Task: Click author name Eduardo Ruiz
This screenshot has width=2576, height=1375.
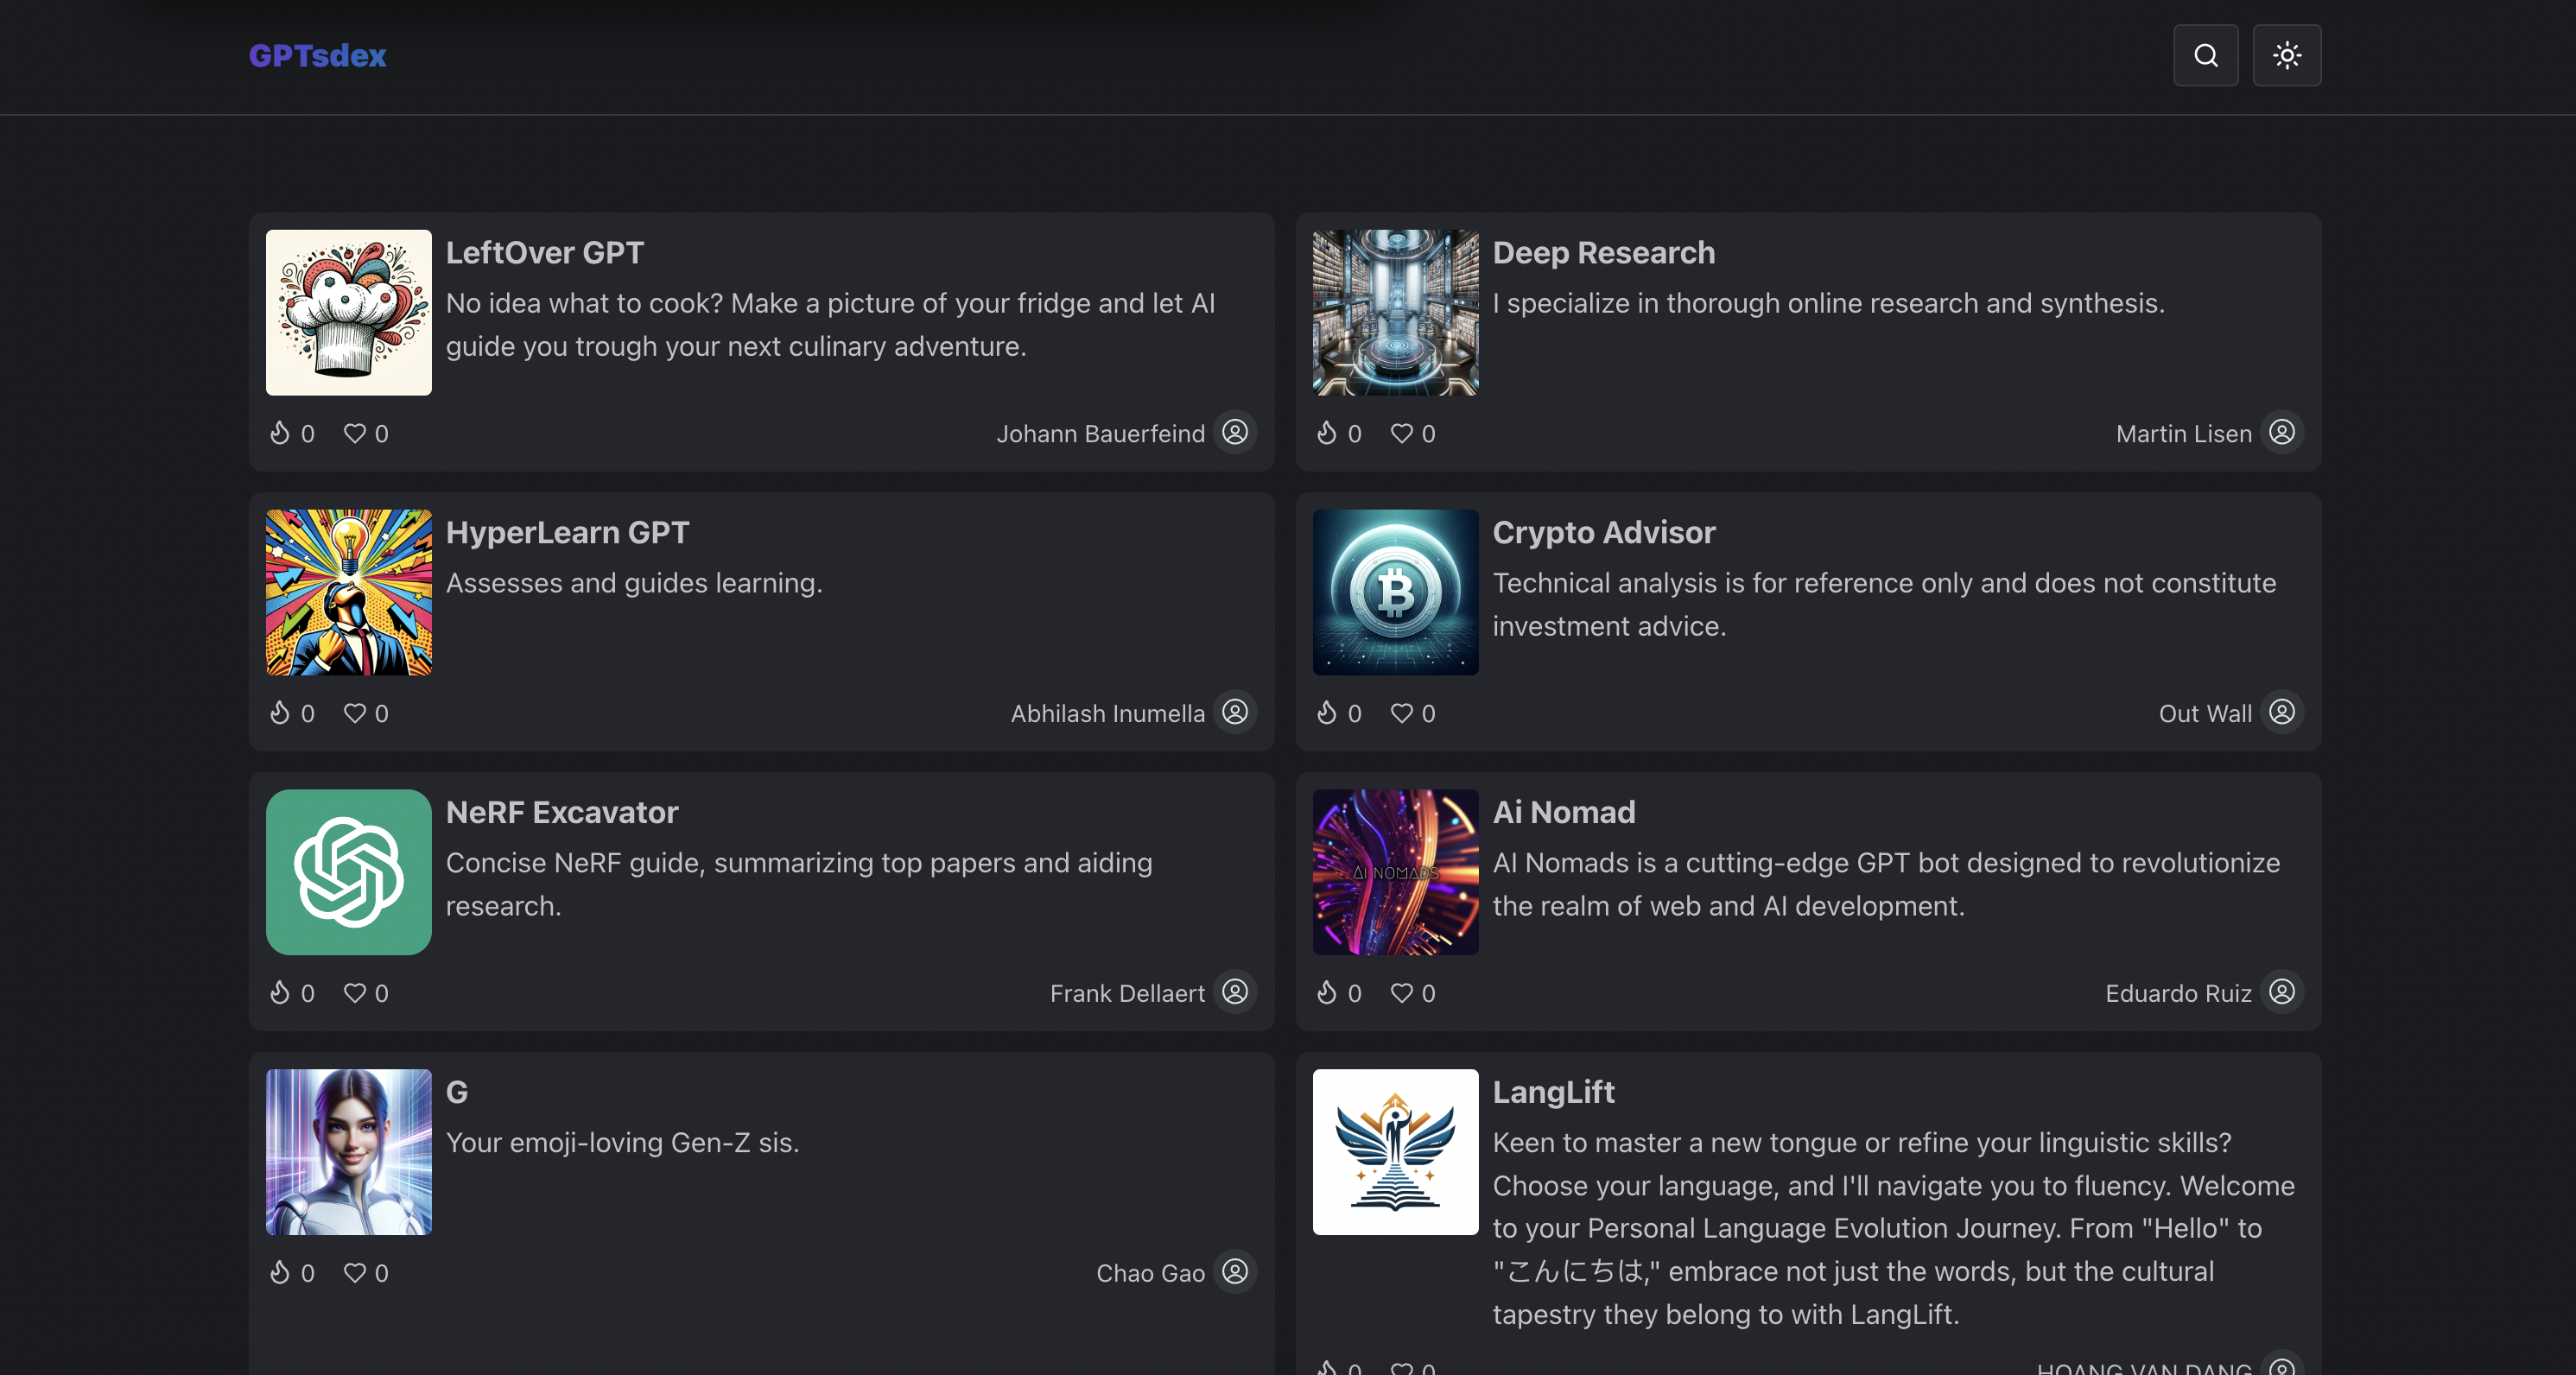Action: pos(2177,993)
